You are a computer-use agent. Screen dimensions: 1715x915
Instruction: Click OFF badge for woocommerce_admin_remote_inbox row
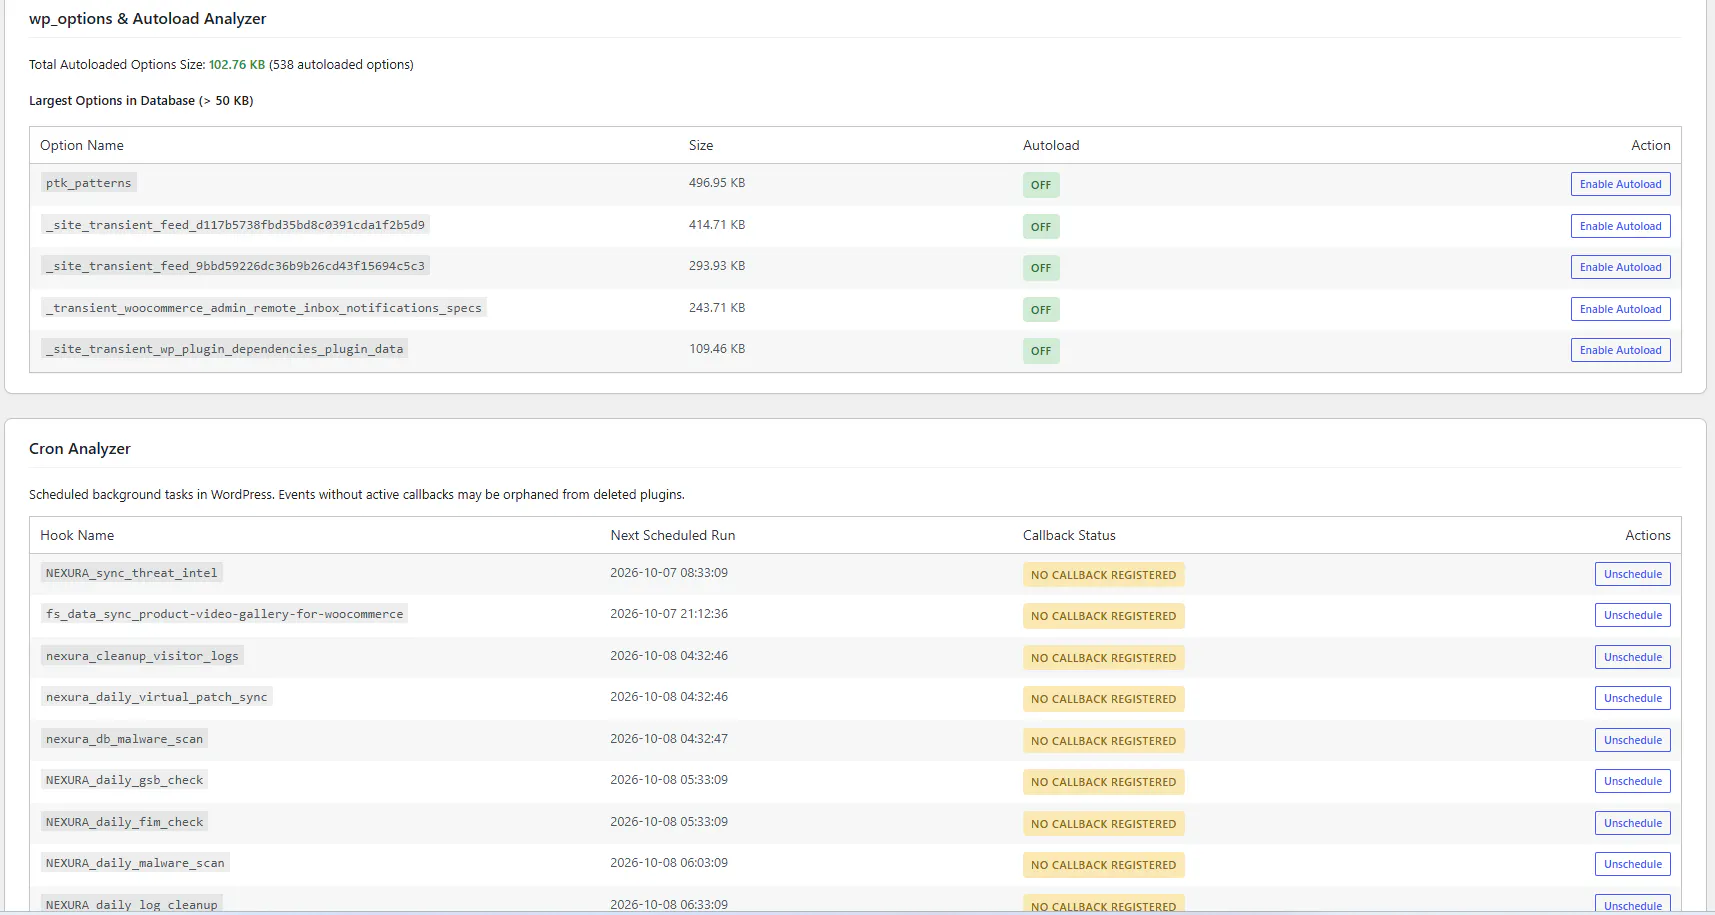pyautogui.click(x=1041, y=310)
